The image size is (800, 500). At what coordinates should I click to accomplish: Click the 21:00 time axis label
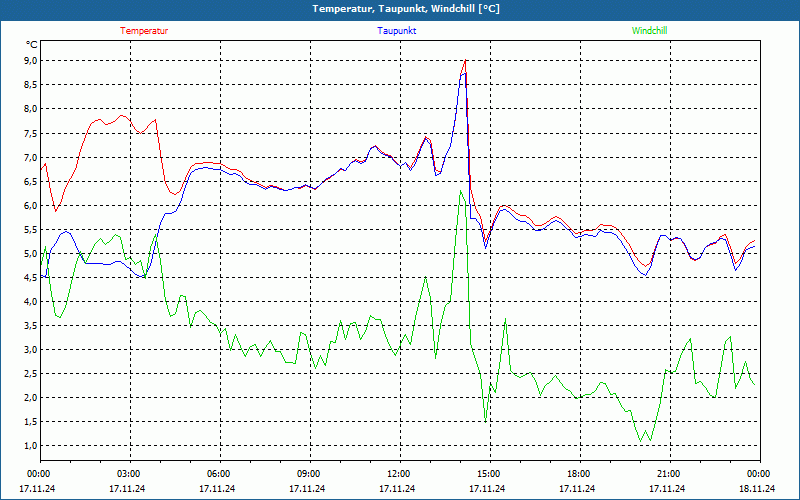point(667,474)
